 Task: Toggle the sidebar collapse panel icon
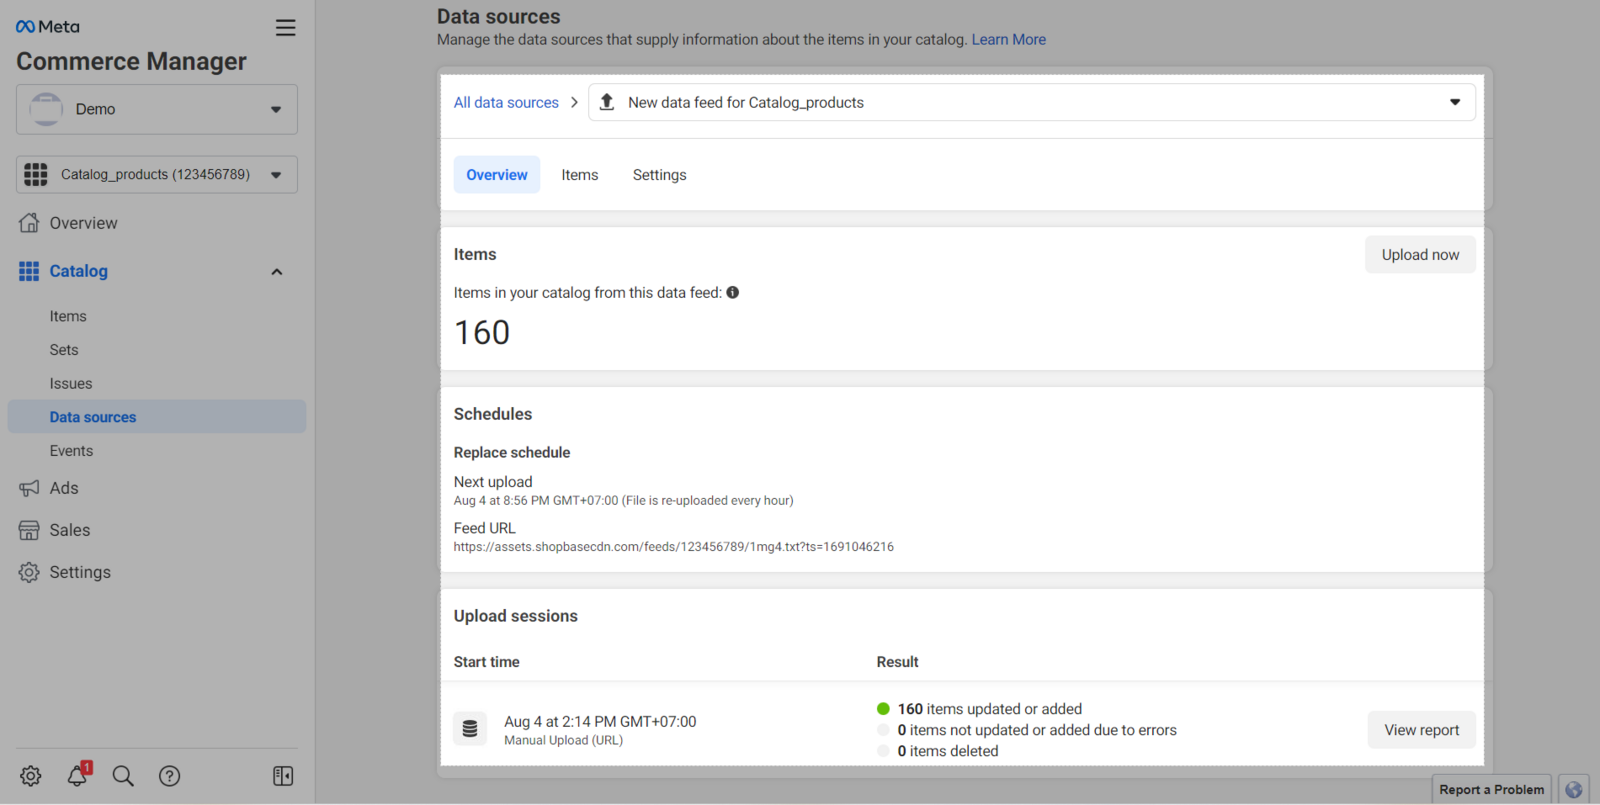[283, 776]
